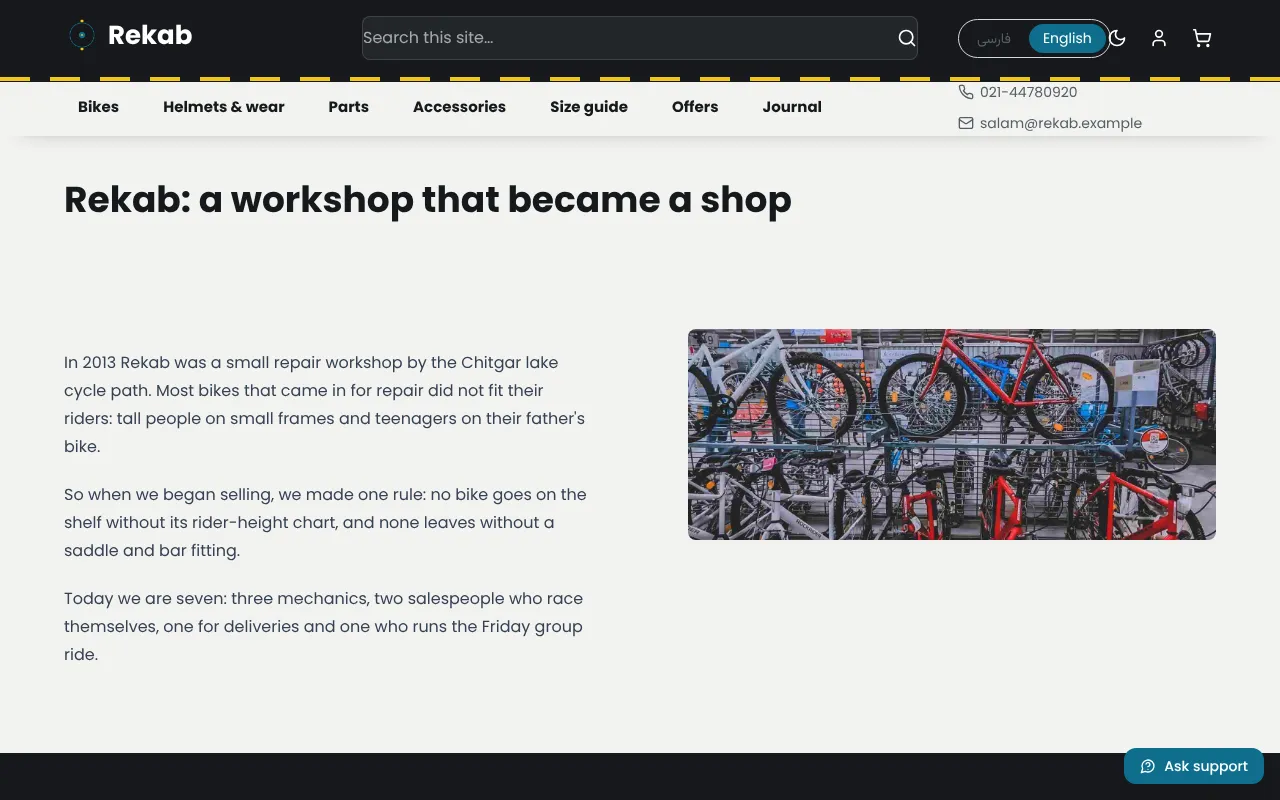
Task: Click the search magnifier icon
Action: (906, 38)
